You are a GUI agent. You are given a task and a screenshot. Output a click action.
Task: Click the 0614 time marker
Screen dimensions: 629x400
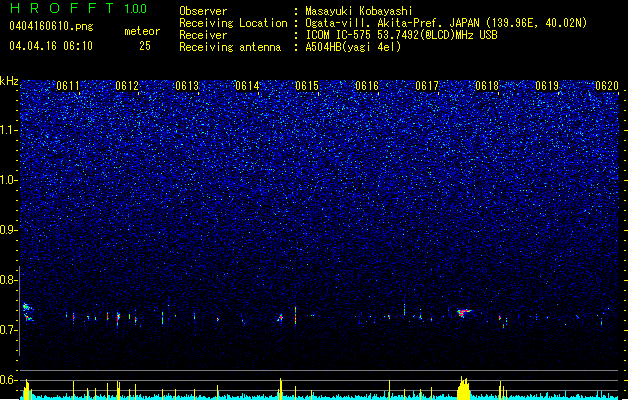tap(247, 86)
